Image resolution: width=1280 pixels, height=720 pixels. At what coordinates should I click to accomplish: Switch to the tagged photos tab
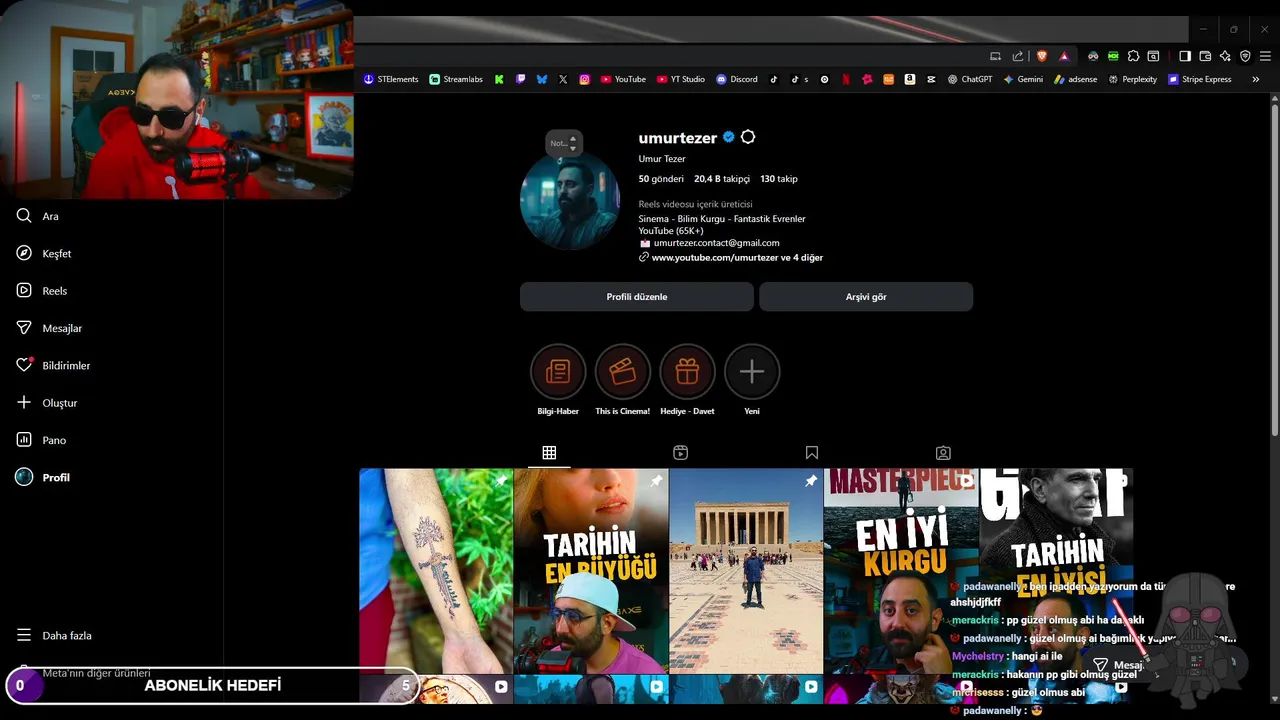coord(943,453)
